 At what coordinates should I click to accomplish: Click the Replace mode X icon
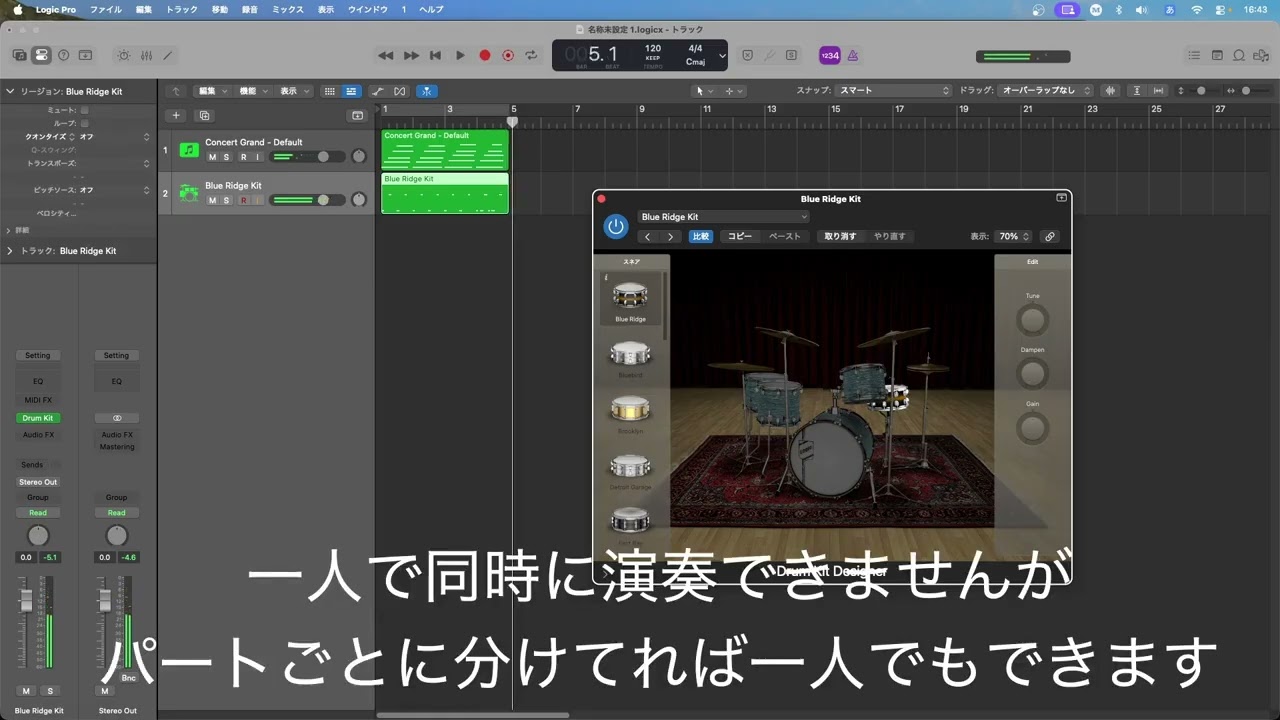[x=747, y=56]
